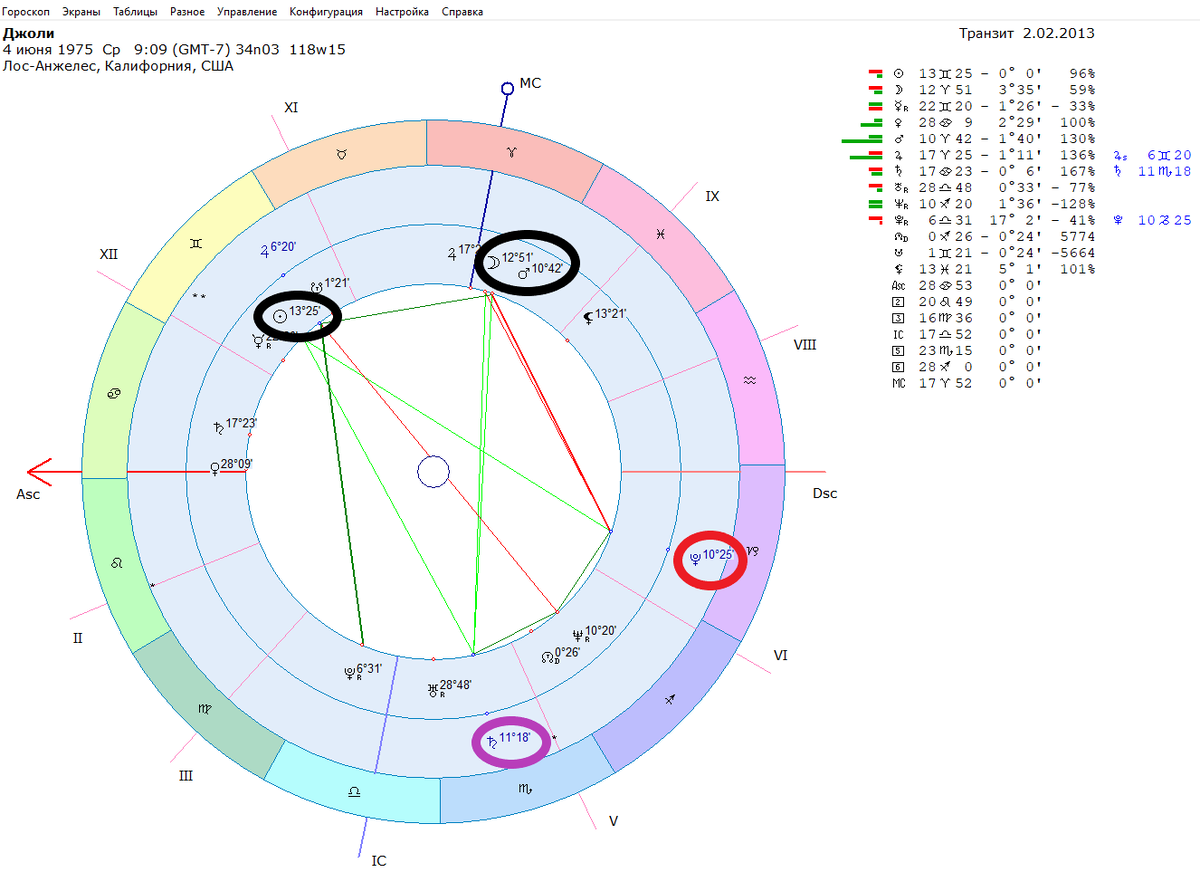Select the Lilith glyph at 13°21' in chart
1200x872 pixels.
coord(587,316)
